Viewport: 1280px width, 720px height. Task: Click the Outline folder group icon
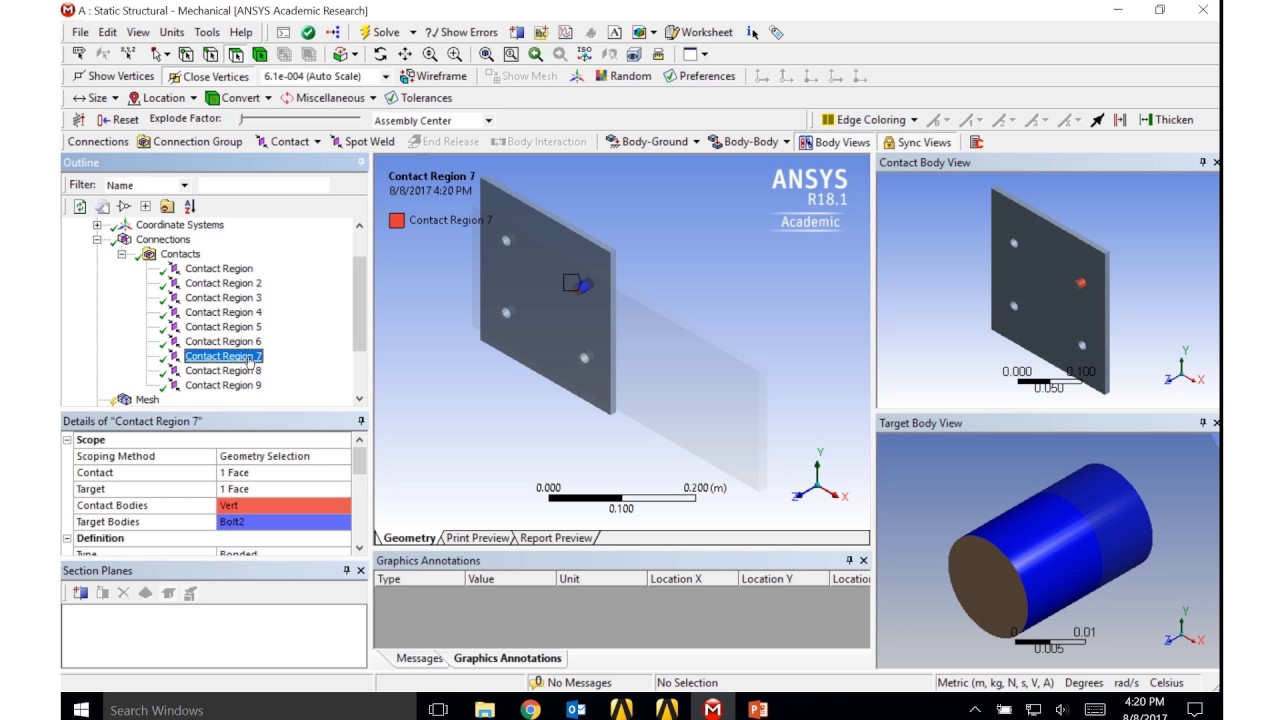(167, 207)
